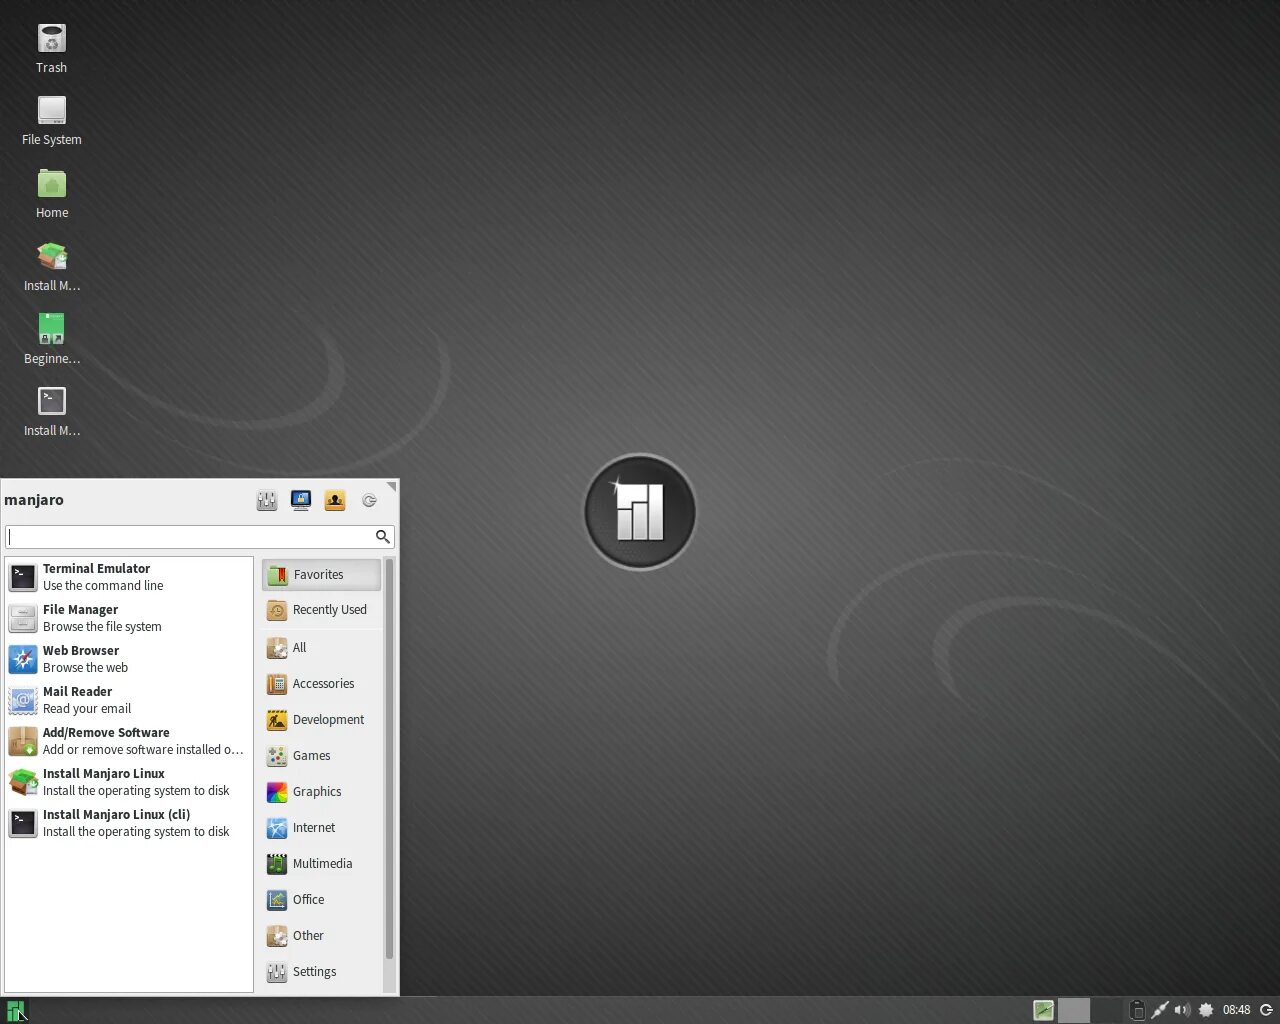The height and width of the screenshot is (1024, 1280).
Task: Select the Office category
Action: coord(321,900)
